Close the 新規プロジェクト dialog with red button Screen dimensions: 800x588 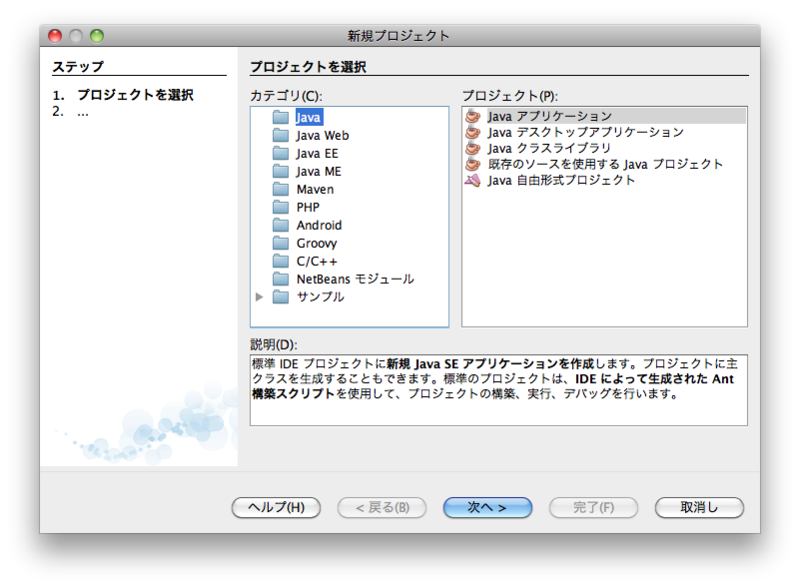(55, 36)
